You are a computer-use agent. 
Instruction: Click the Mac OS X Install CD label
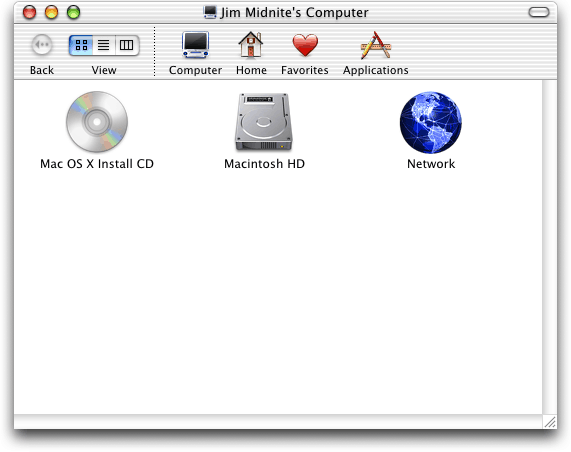(97, 164)
